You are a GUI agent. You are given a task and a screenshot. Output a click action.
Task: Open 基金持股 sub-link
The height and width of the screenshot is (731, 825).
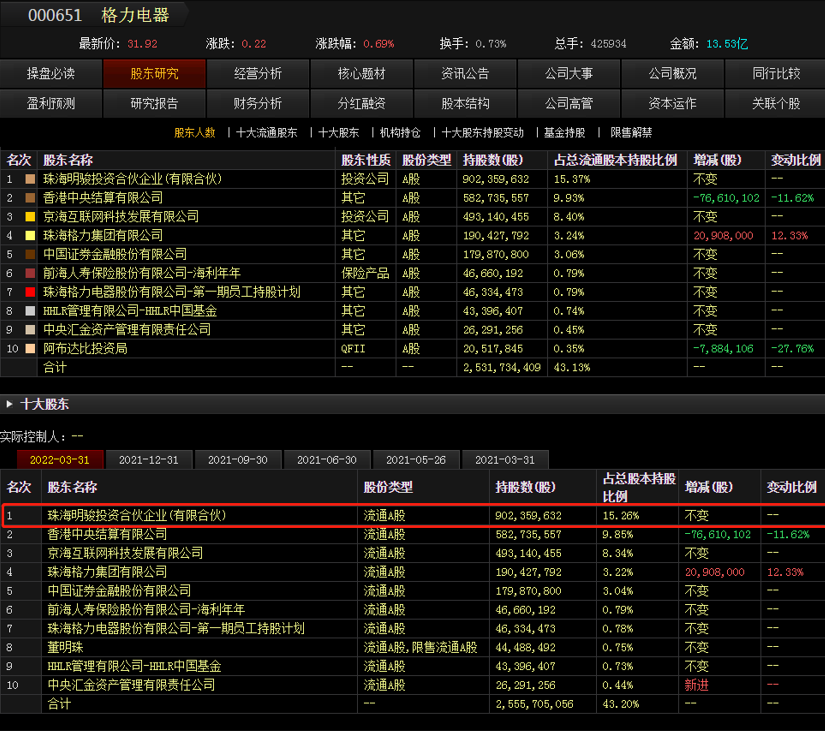[x=565, y=133]
